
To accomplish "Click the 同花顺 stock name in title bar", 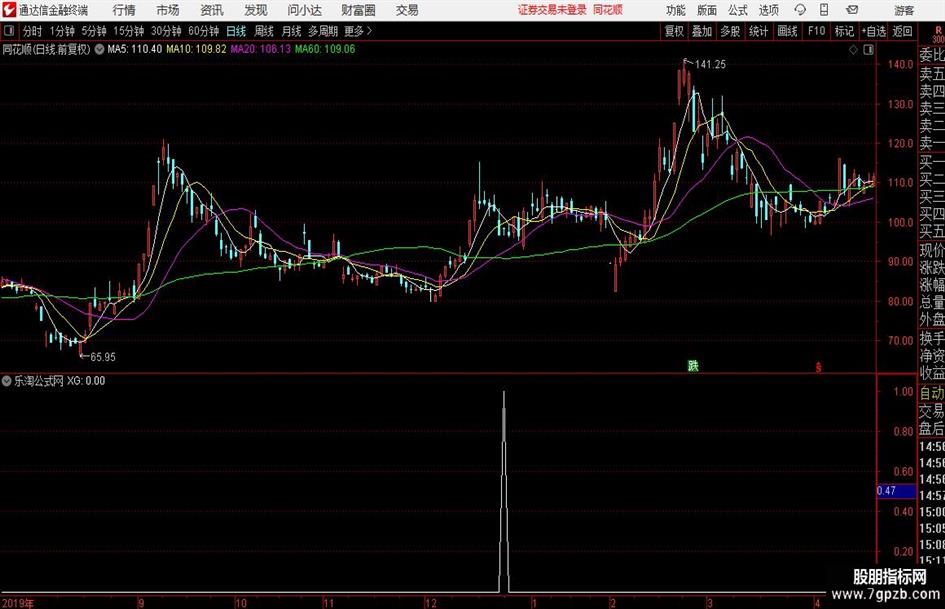I will [x=608, y=10].
